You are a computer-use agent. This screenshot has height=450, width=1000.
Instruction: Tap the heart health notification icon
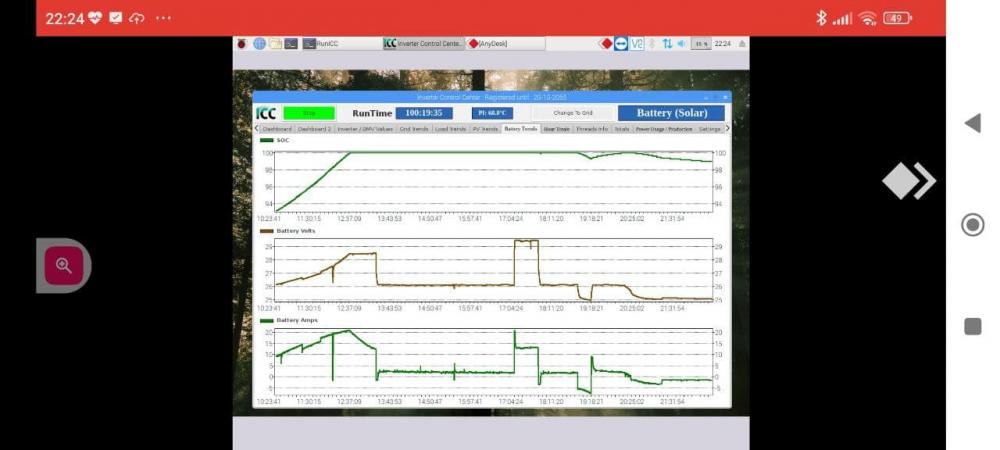click(x=94, y=18)
